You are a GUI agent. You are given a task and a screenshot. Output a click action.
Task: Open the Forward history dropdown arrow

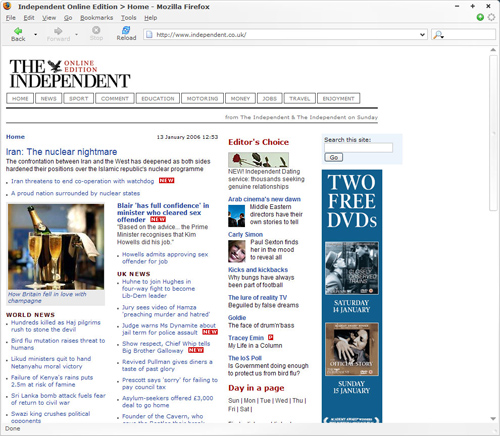[x=76, y=34]
